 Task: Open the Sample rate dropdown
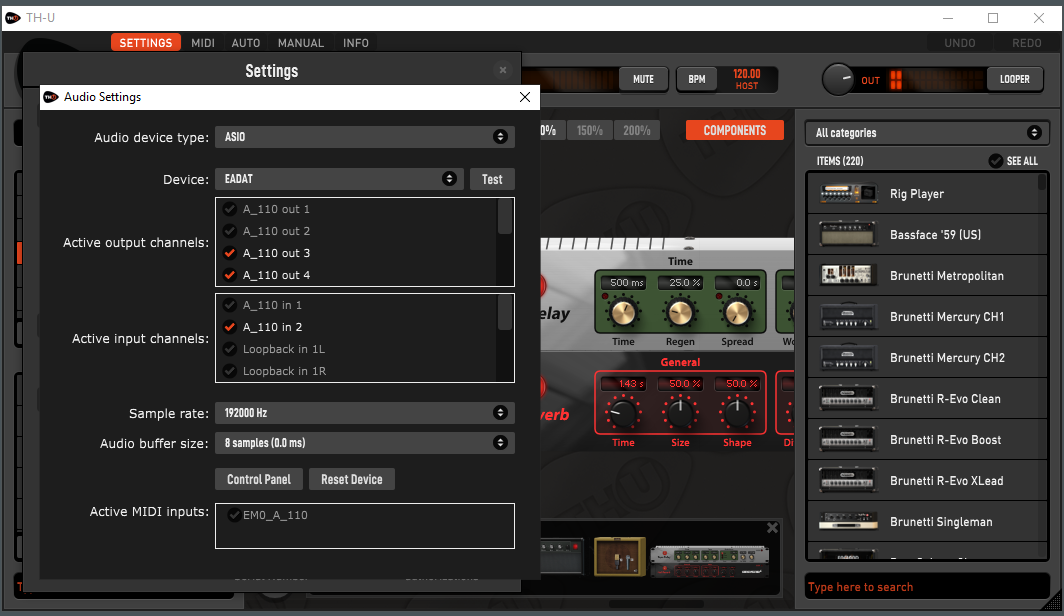364,412
